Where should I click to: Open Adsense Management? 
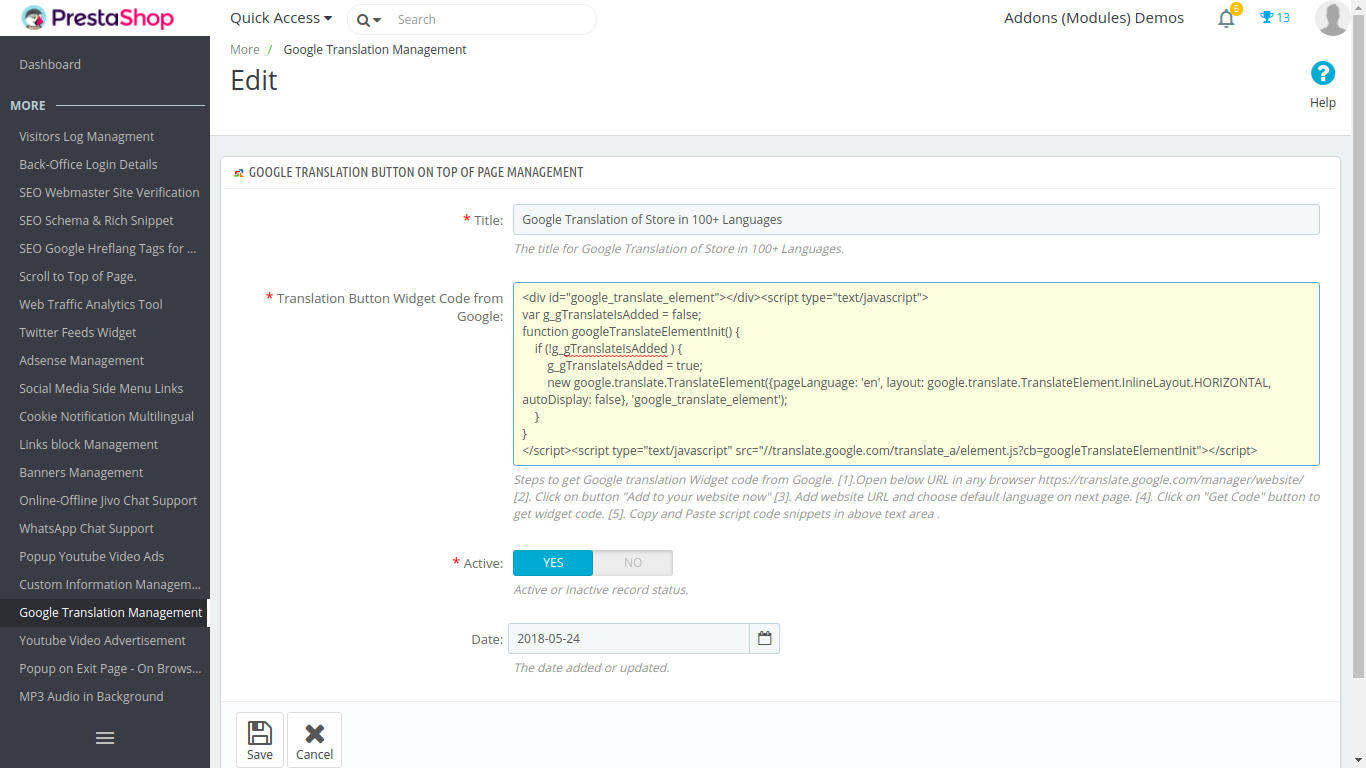tap(82, 360)
